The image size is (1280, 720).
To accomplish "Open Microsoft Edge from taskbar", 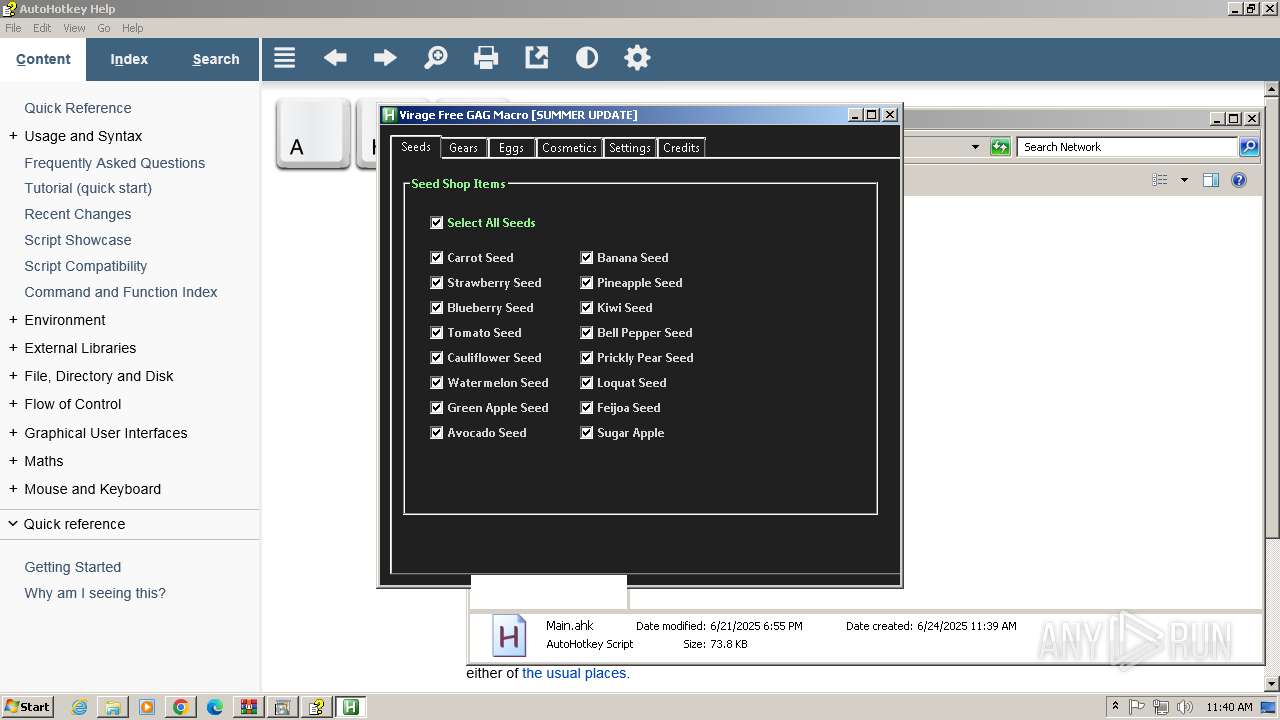I will (215, 707).
